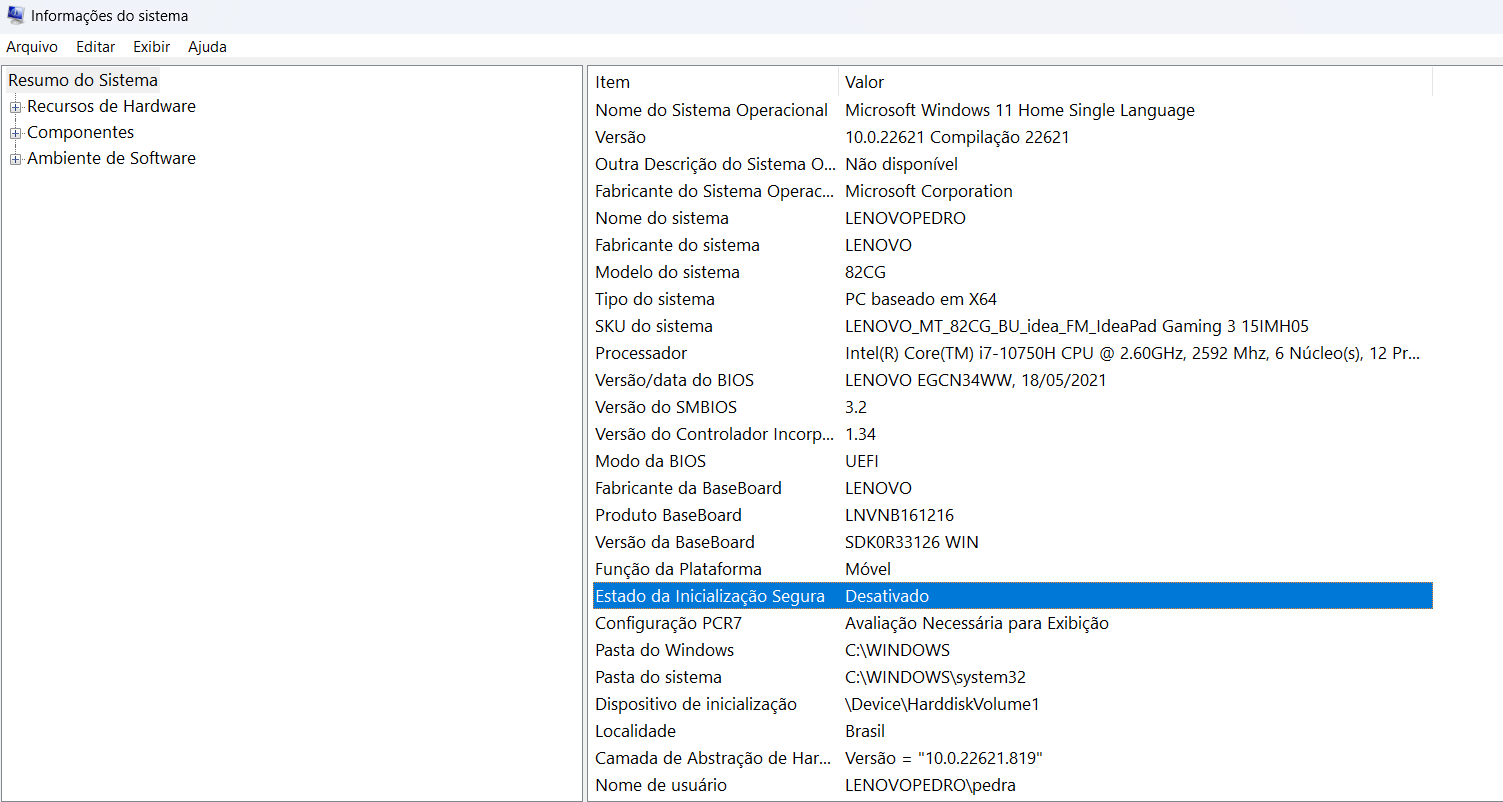Select the Versão/data do BIOS row
This screenshot has height=802, width=1503.
point(1012,380)
